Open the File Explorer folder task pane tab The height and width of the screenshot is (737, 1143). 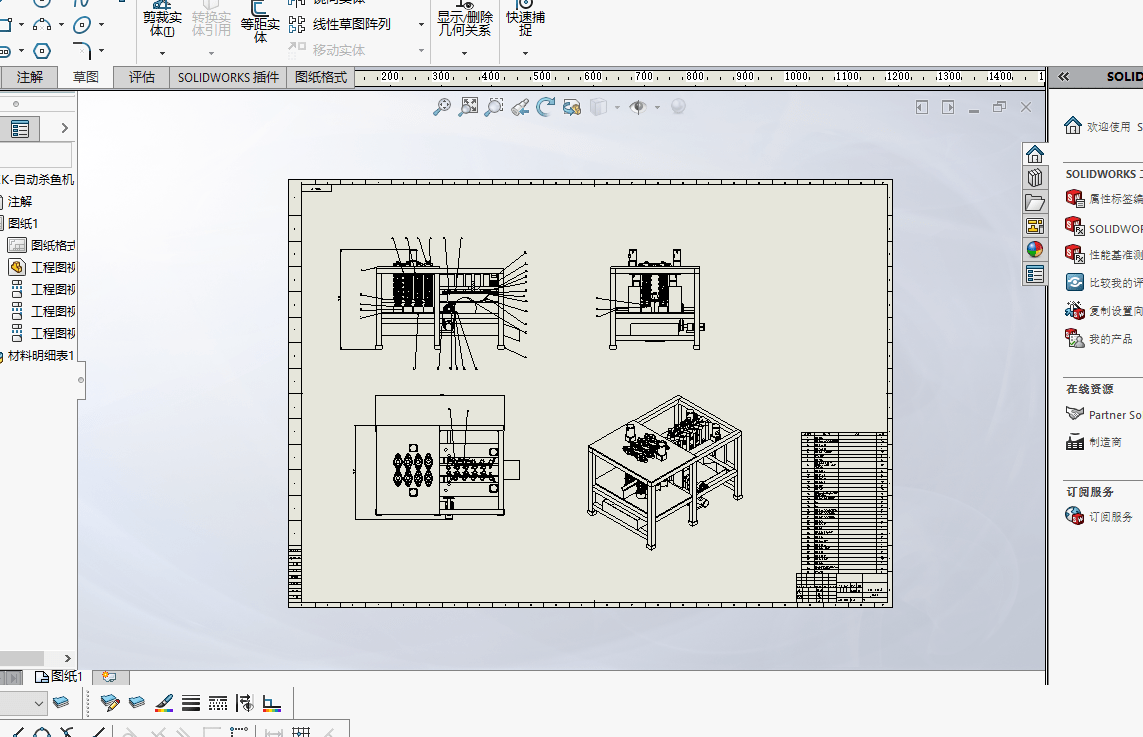click(1034, 202)
